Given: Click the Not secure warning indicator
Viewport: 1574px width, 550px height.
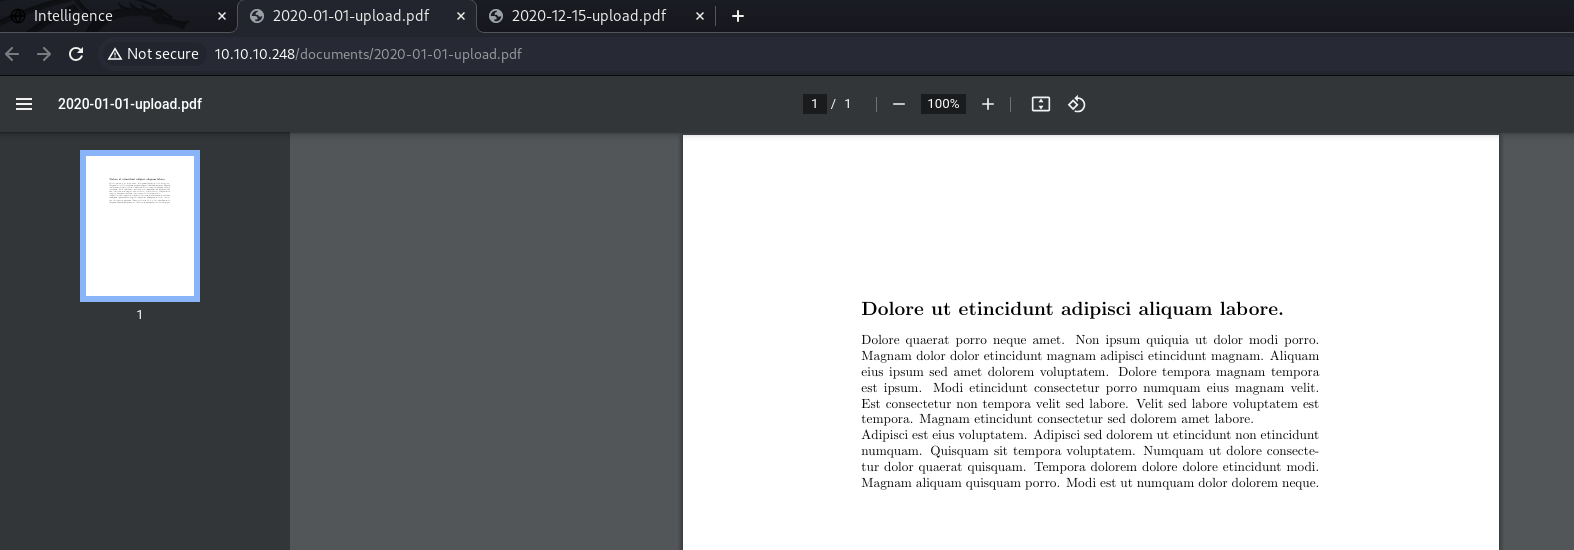Looking at the screenshot, I should [x=153, y=54].
